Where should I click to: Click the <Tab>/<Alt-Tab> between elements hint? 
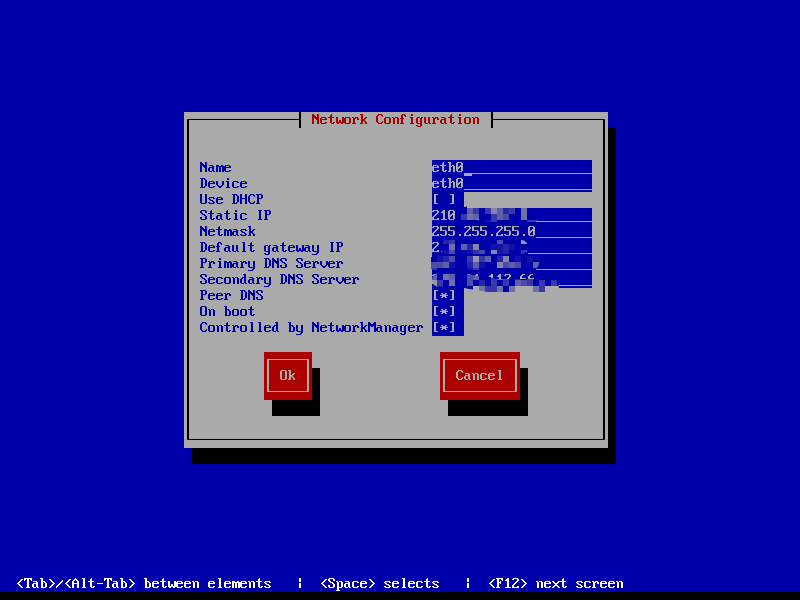pyautogui.click(x=144, y=583)
